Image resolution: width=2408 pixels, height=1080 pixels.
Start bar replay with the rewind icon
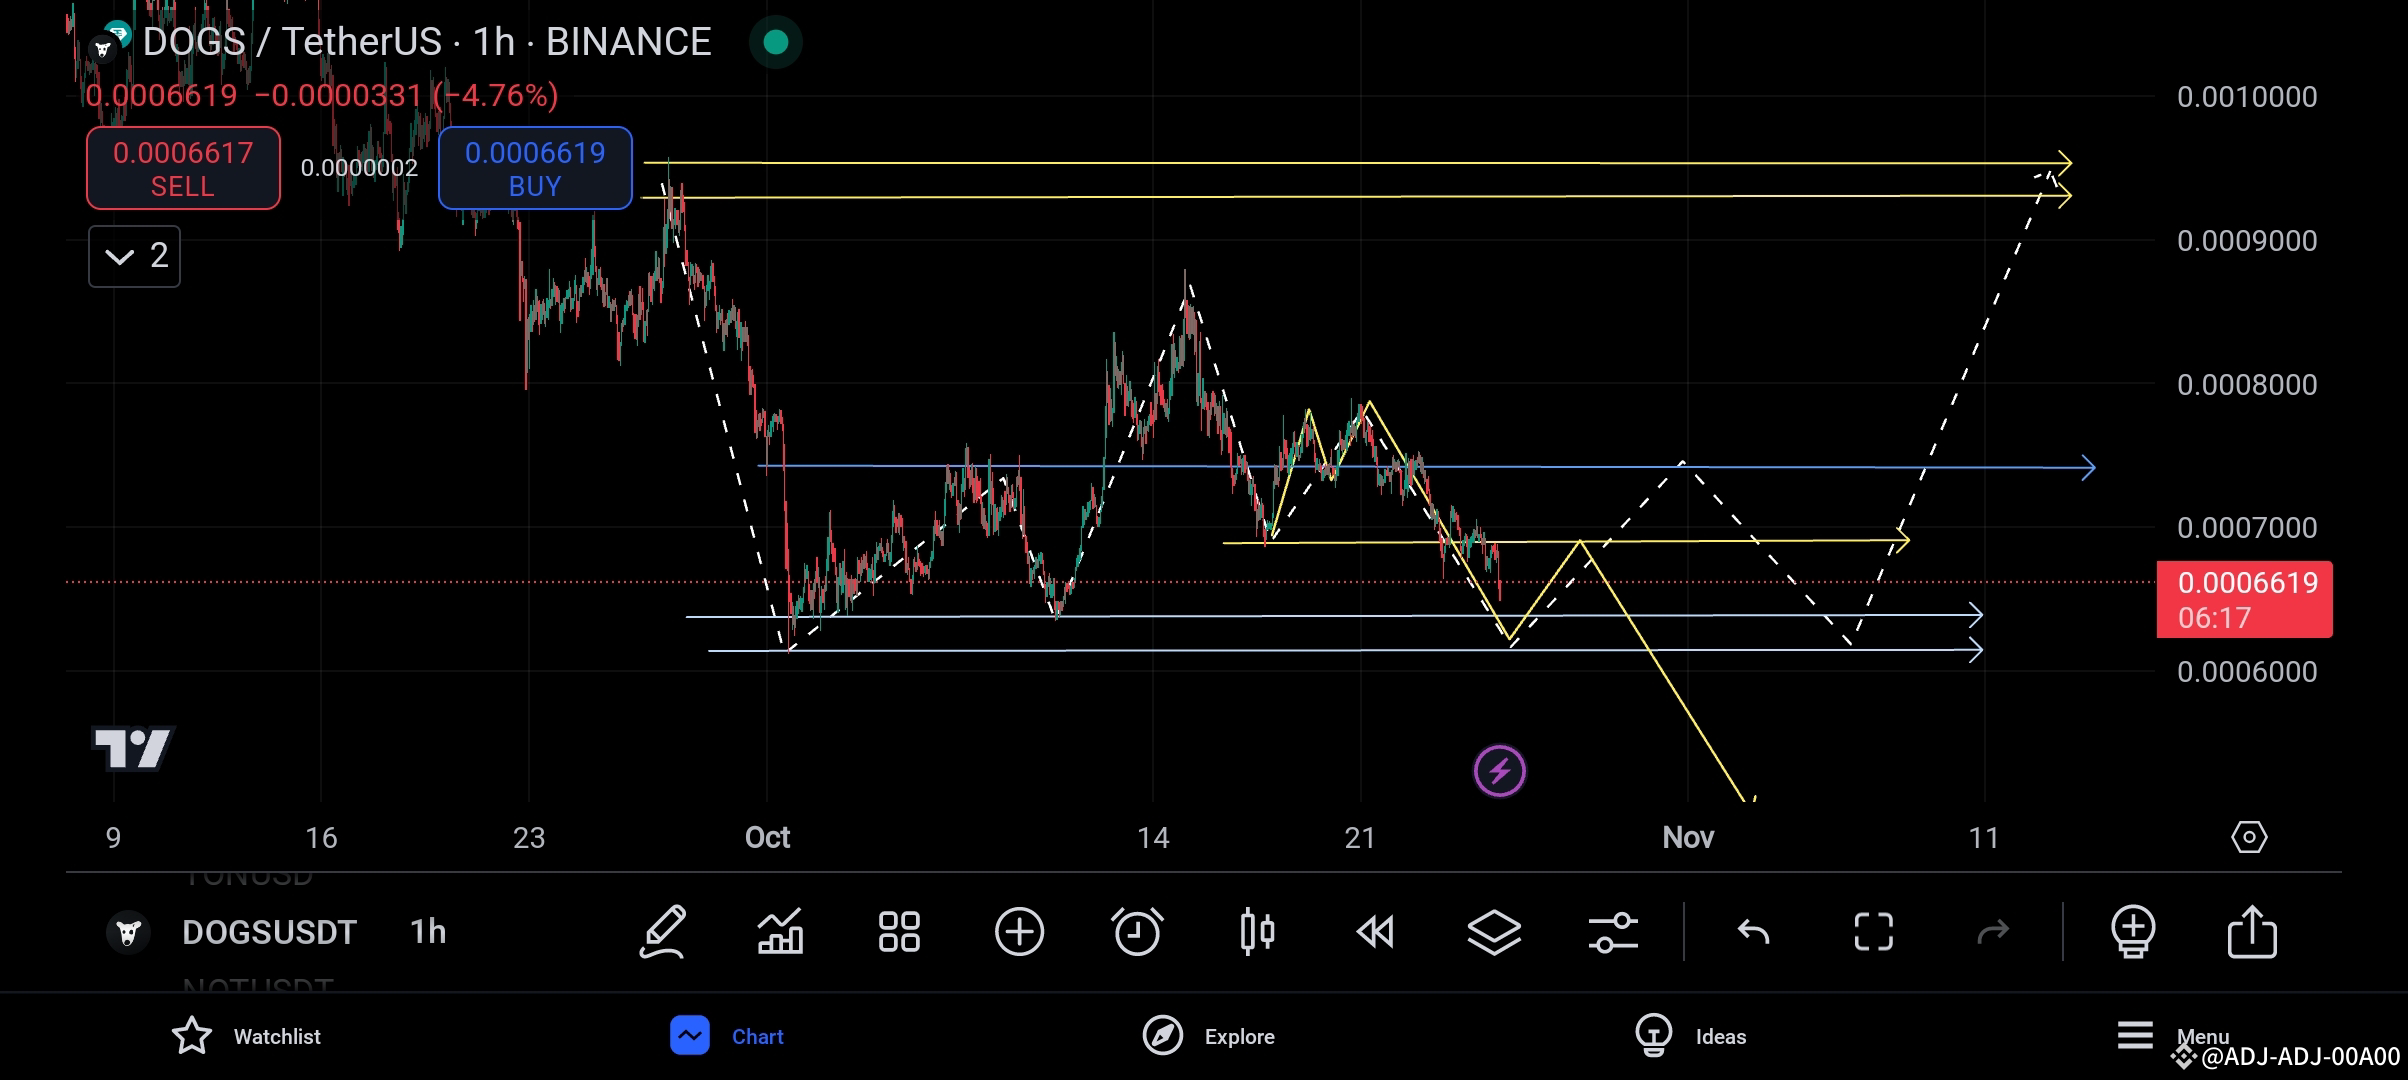1376,931
